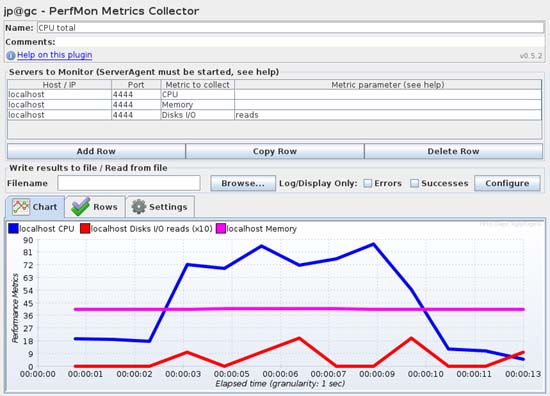This screenshot has height=396, width=550.
Task: Enable the Successes checkbox
Action: coord(414,183)
